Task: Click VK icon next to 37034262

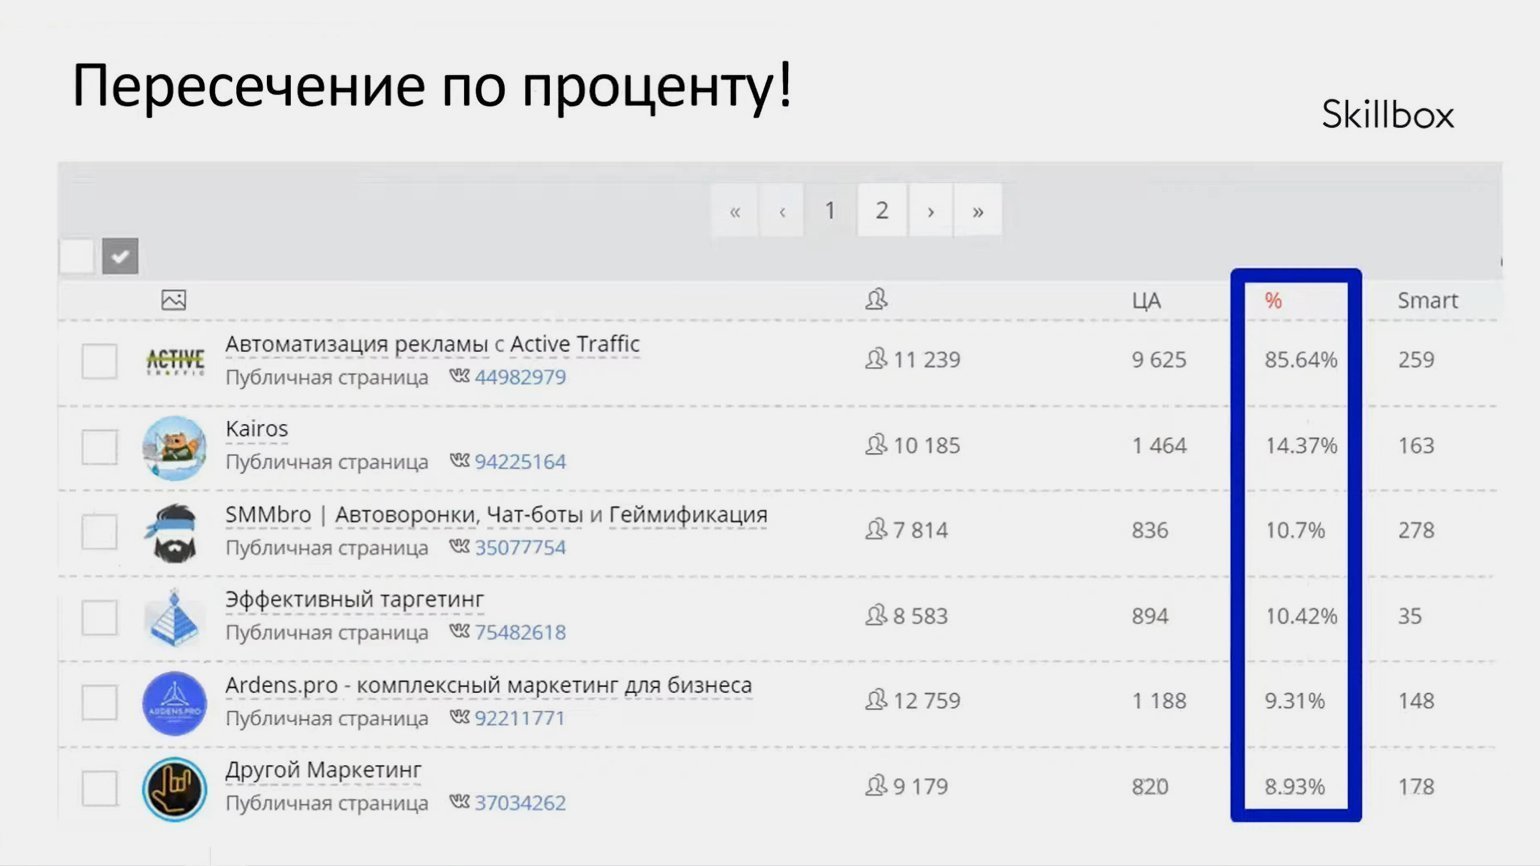Action: click(x=459, y=803)
